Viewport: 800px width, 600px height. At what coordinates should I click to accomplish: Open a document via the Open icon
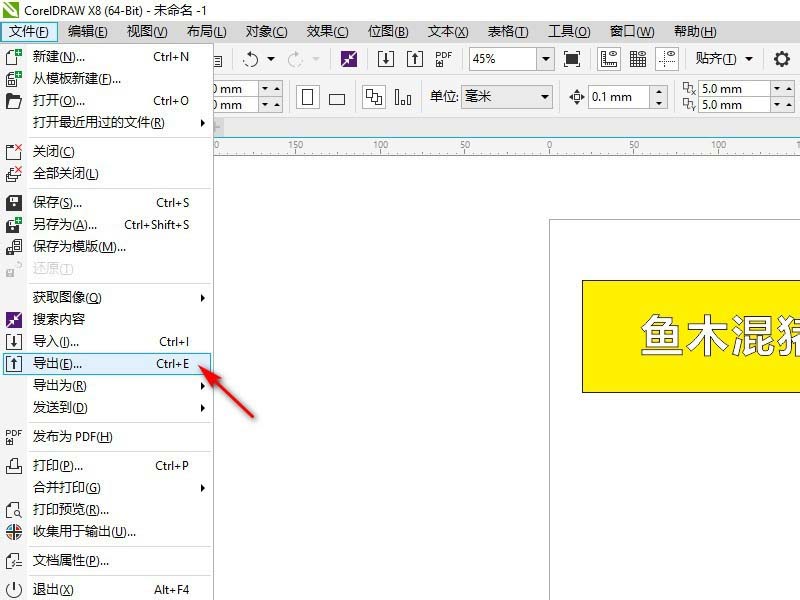click(12, 101)
